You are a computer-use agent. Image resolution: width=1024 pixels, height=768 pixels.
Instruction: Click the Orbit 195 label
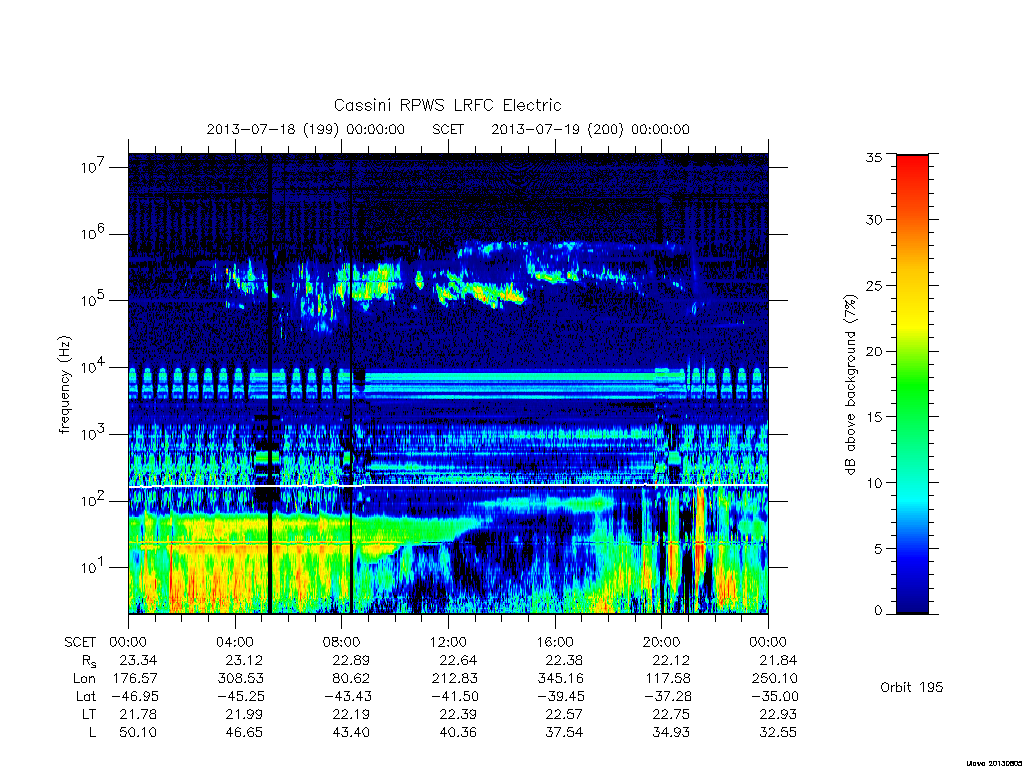[x=912, y=687]
